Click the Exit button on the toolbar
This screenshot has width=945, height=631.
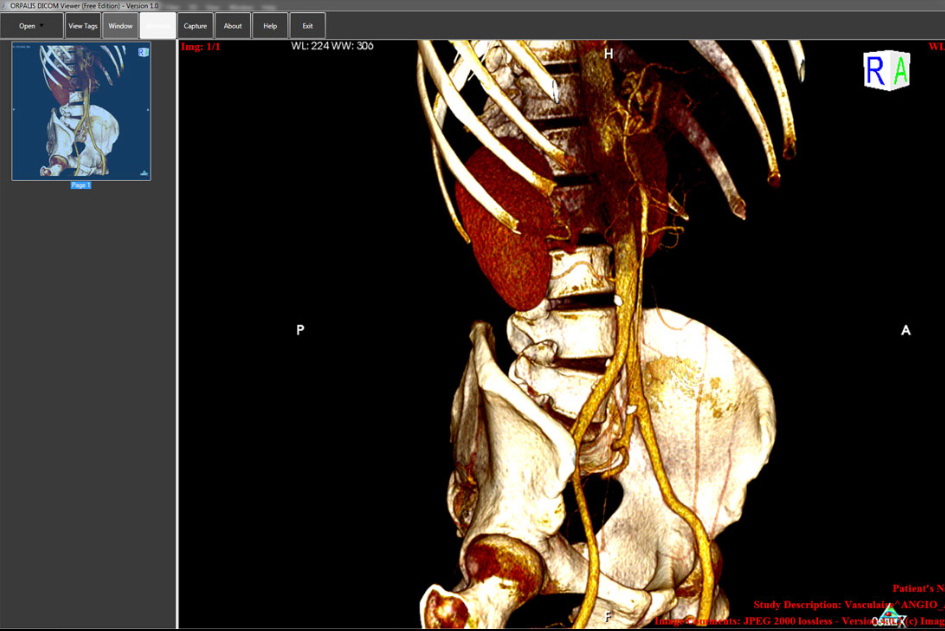[307, 25]
